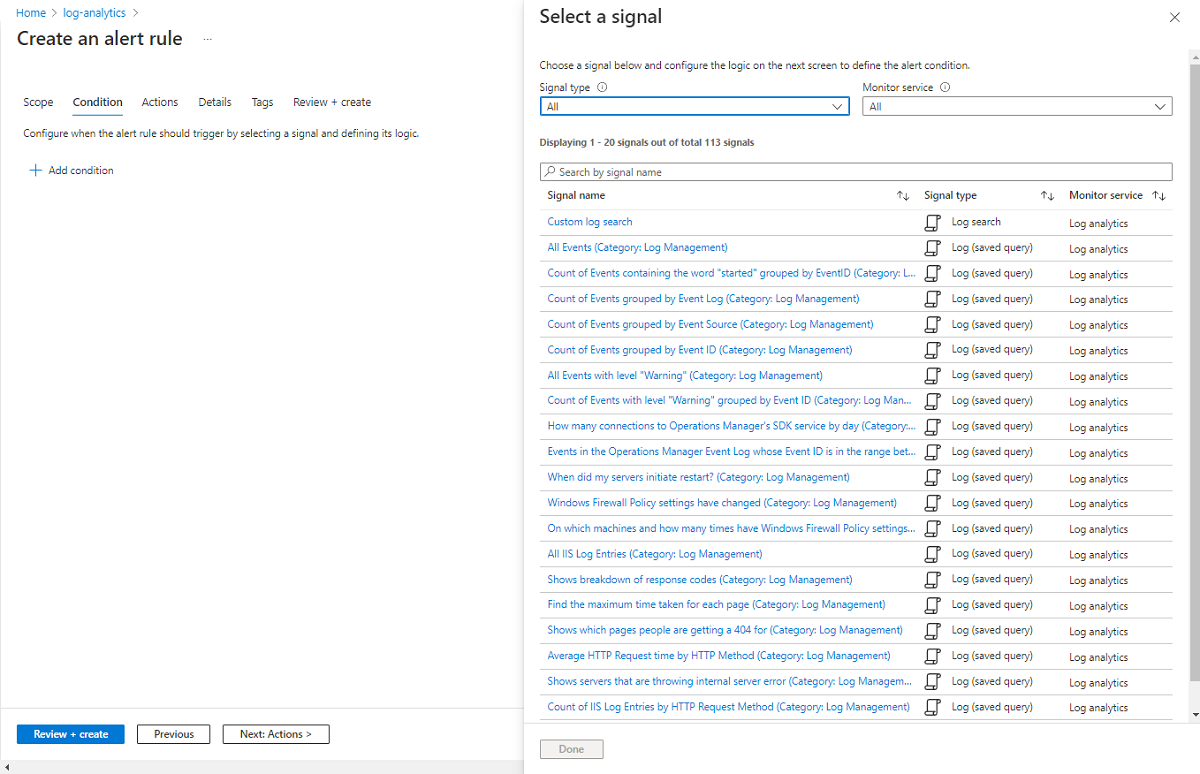1200x774 pixels.
Task: Sort the list by Signal name arrows
Action: click(903, 196)
